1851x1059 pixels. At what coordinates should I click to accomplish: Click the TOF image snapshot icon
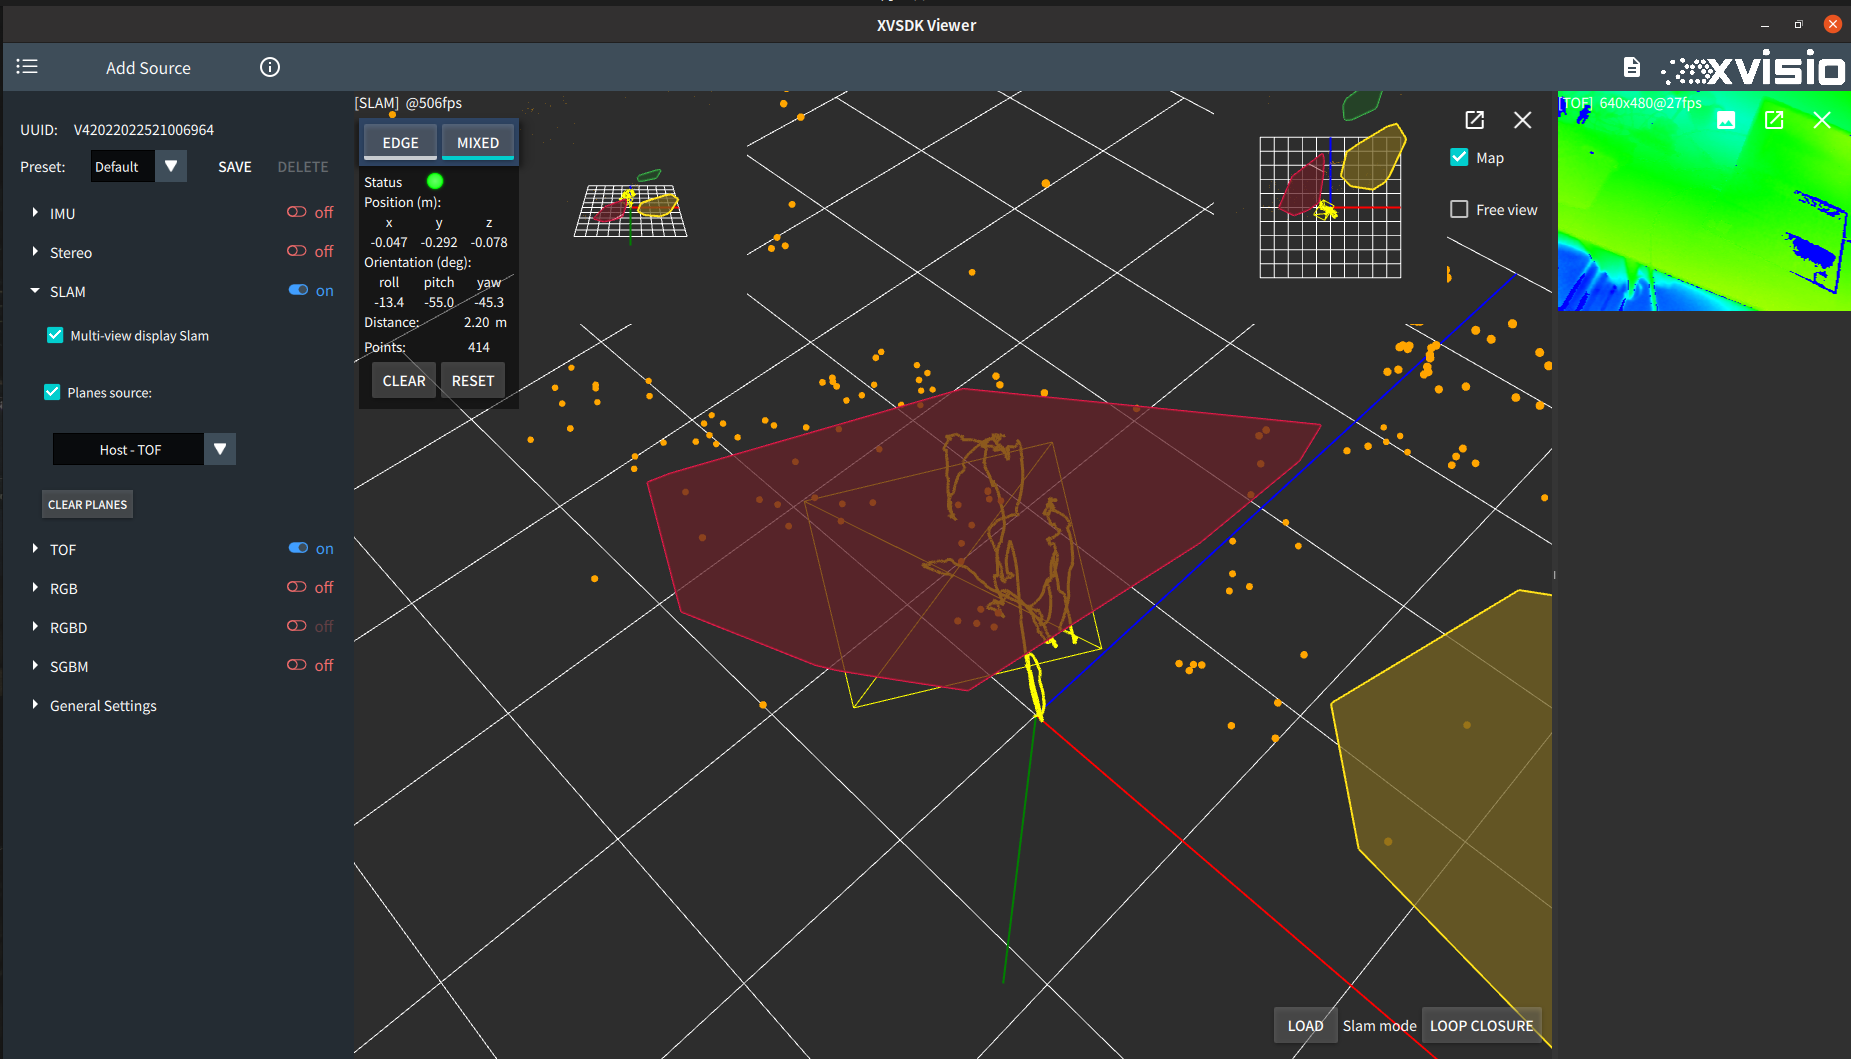[1726, 120]
